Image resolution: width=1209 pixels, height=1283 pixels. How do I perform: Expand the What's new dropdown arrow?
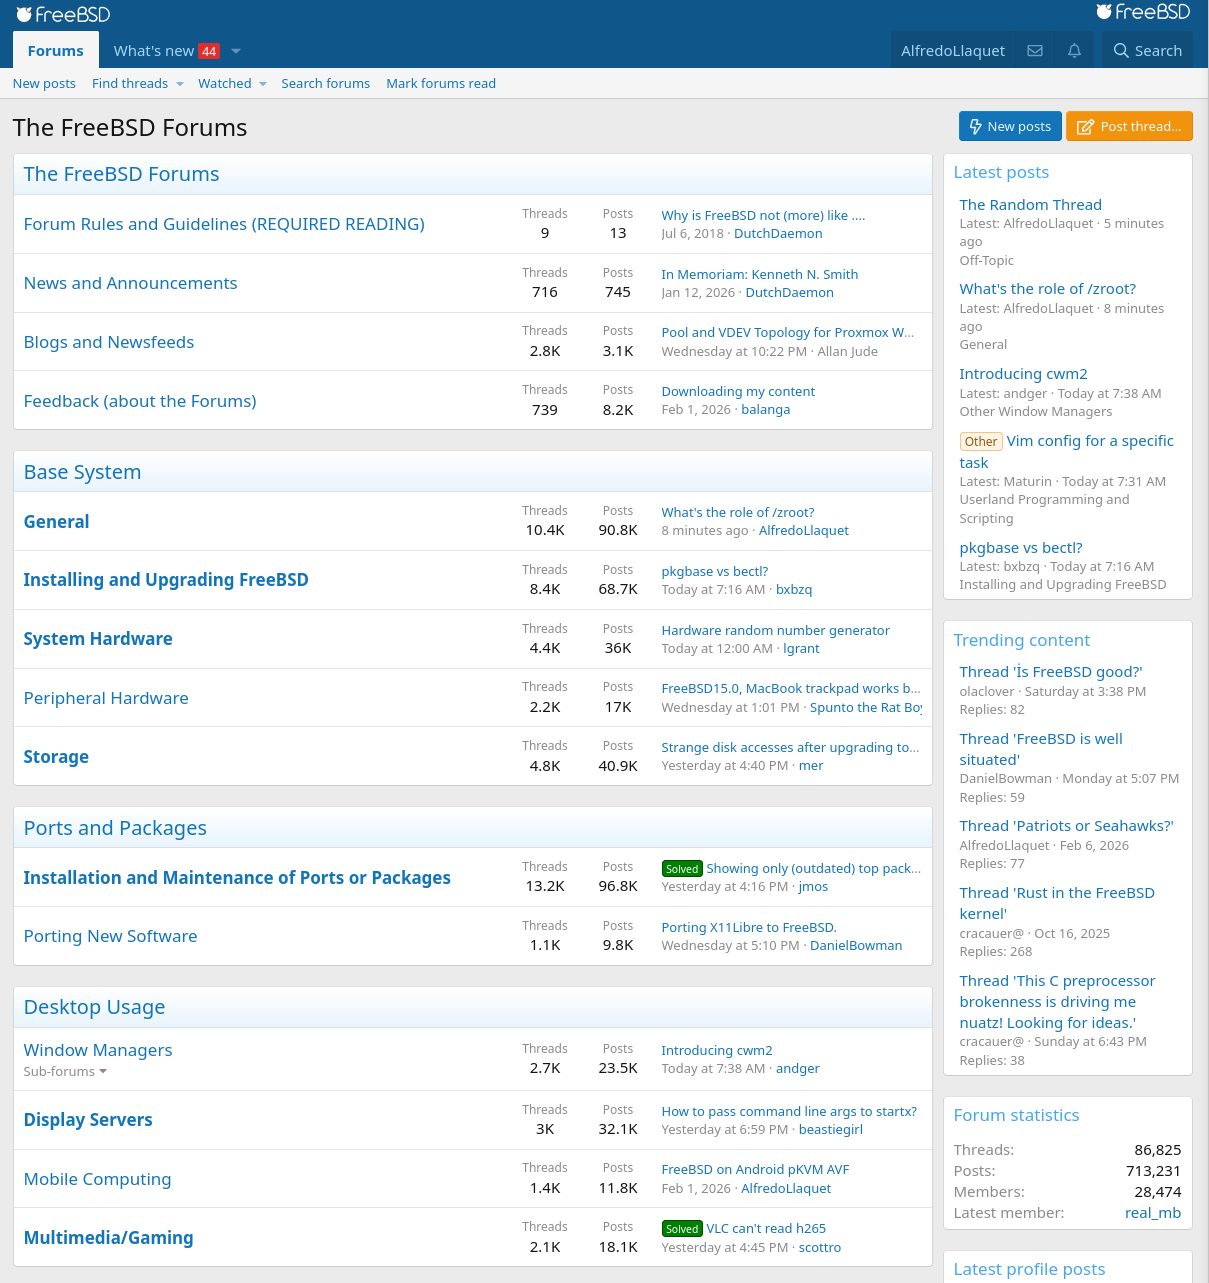point(235,50)
